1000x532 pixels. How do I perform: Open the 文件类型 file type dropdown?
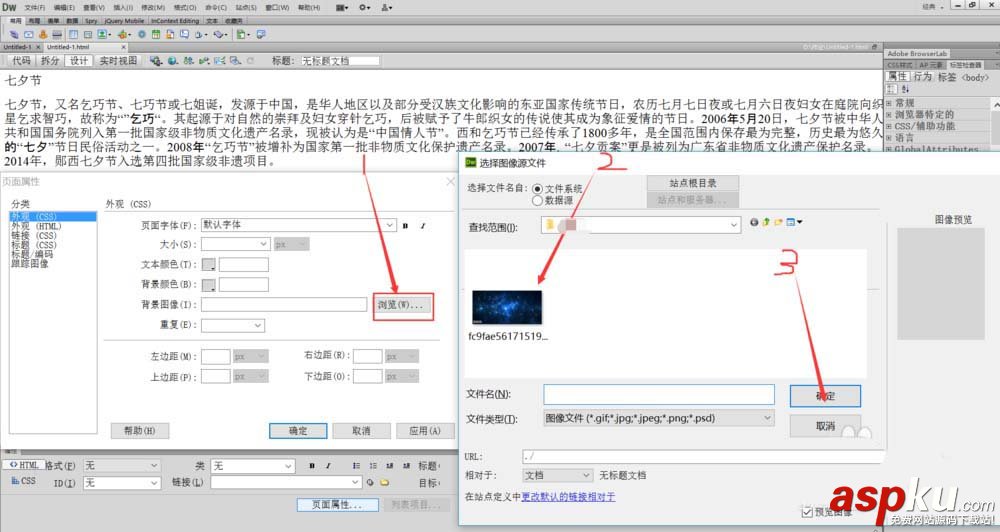pyautogui.click(x=659, y=418)
